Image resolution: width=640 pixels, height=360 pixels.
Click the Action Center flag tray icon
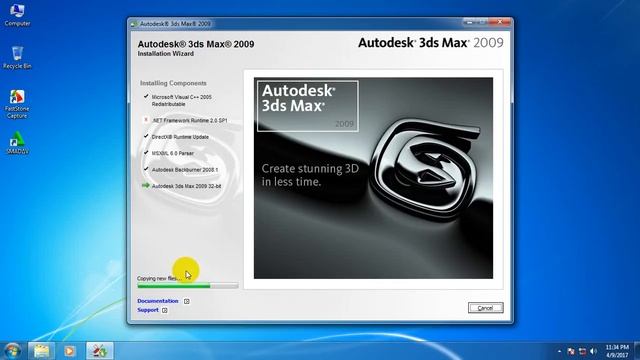click(x=571, y=351)
